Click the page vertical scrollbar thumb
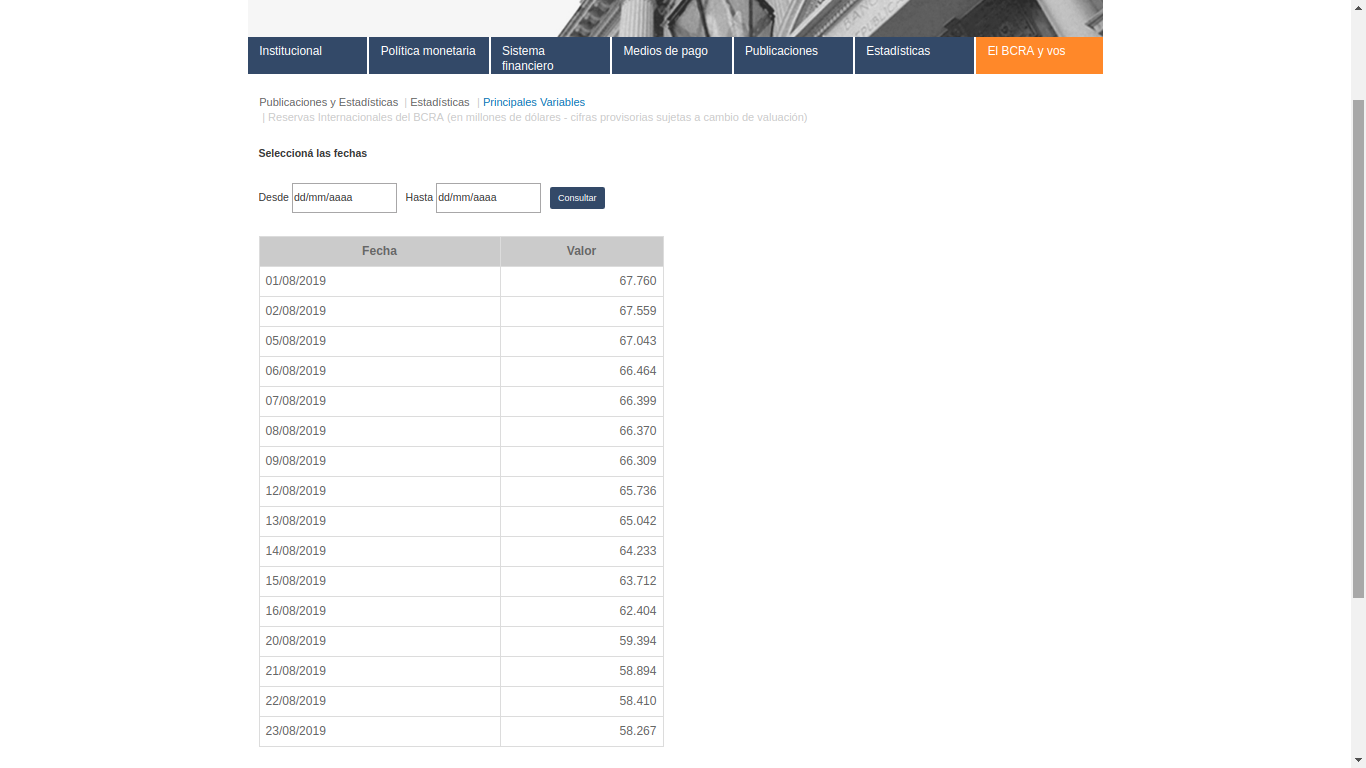This screenshot has width=1366, height=768. point(1357,350)
